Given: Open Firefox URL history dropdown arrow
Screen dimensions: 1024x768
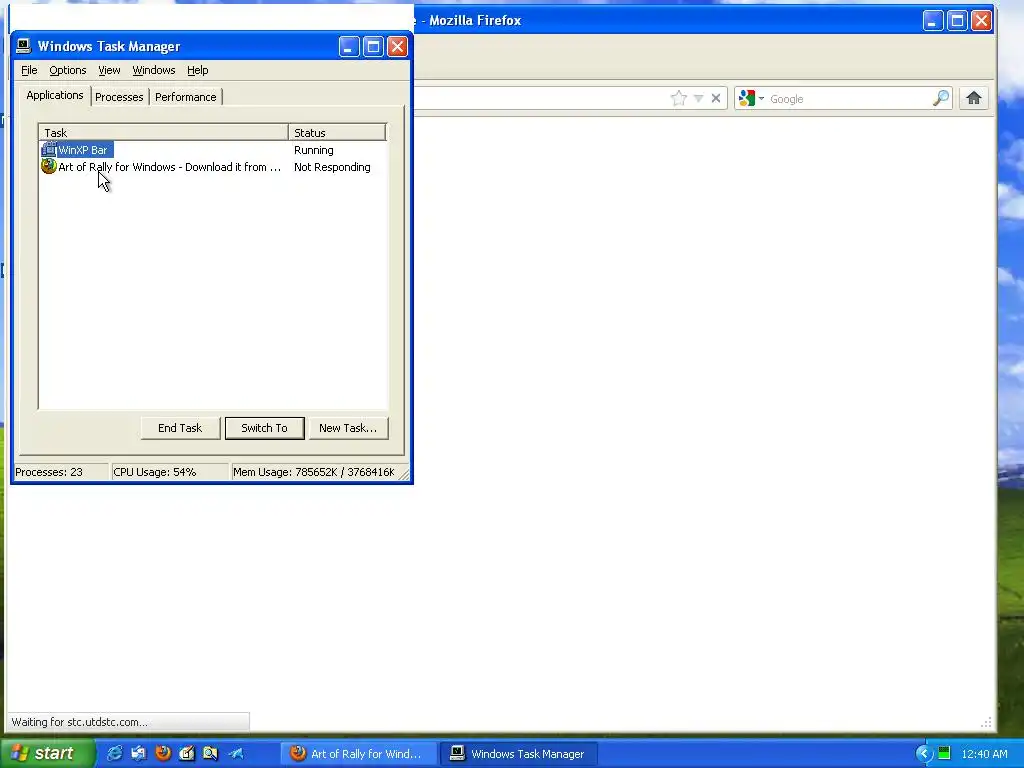Looking at the screenshot, I should pyautogui.click(x=698, y=99).
